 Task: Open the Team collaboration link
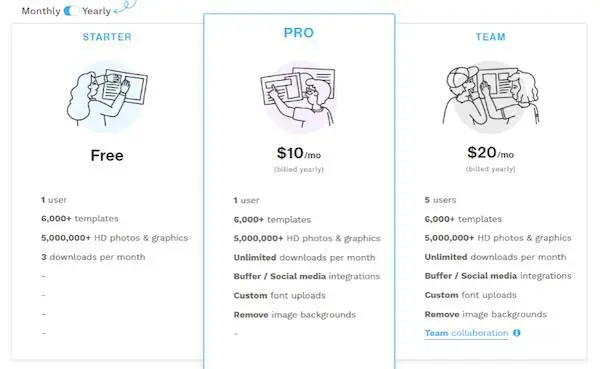click(x=466, y=333)
